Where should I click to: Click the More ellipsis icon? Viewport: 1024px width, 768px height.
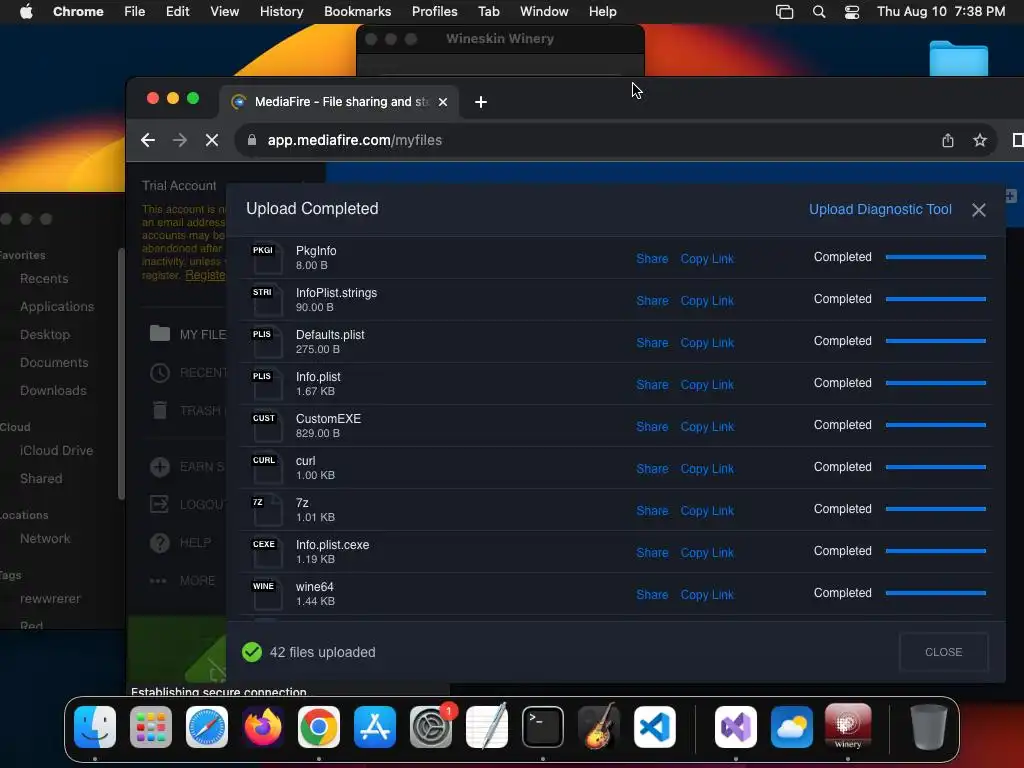coord(158,581)
